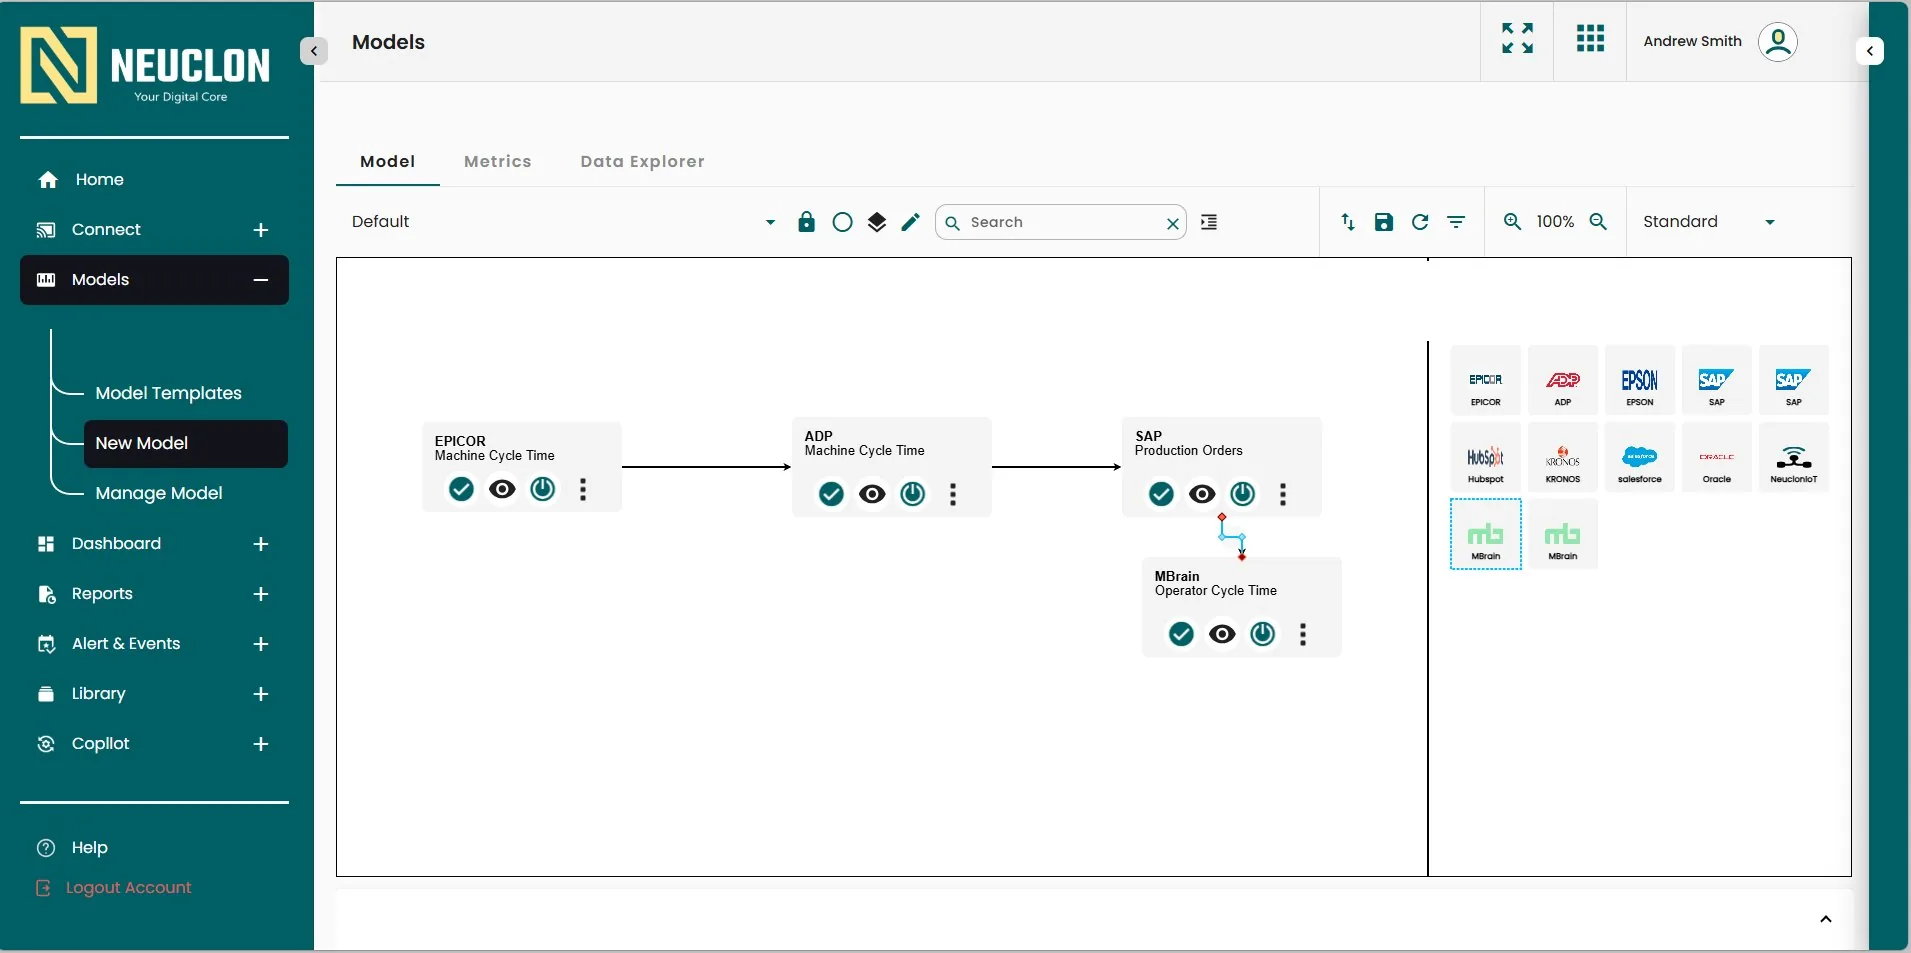The height and width of the screenshot is (953, 1911).
Task: Select ADP connector tile in palette
Action: [x=1563, y=380]
